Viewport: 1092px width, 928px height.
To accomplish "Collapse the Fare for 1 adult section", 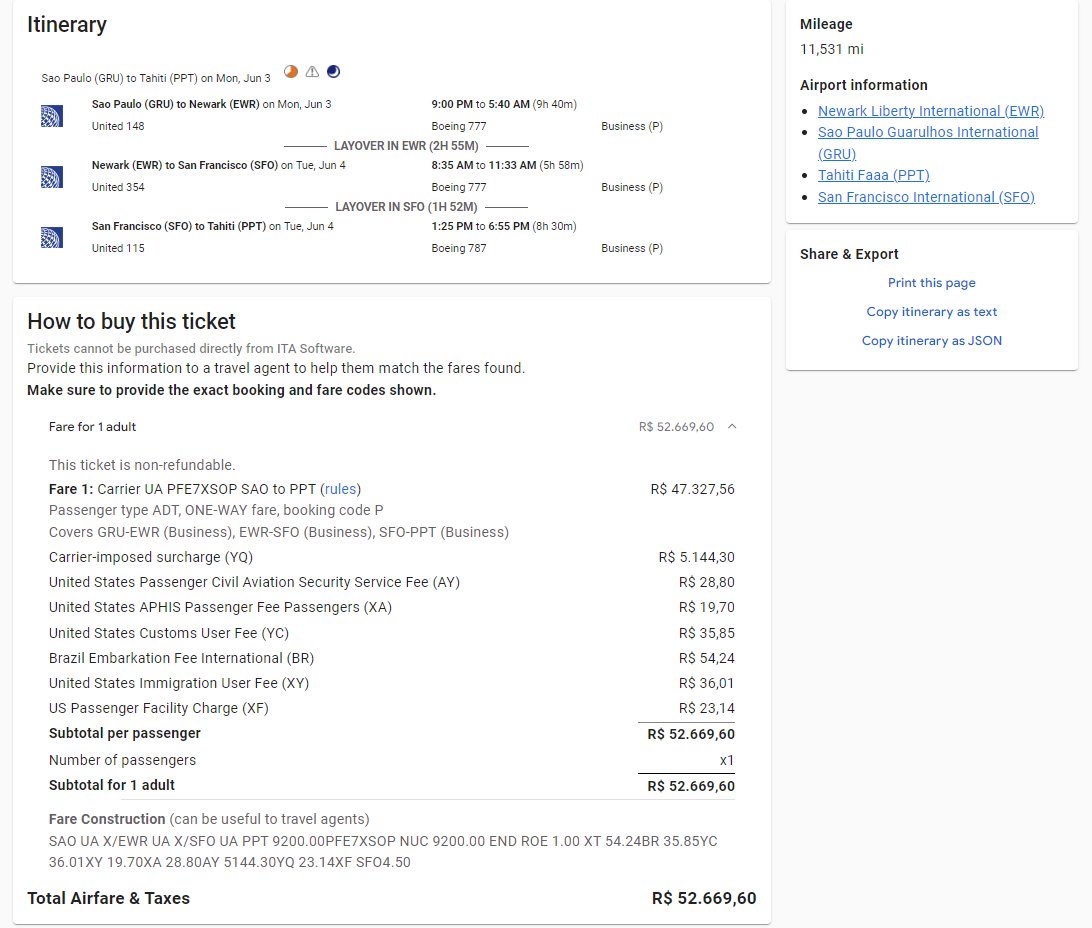I will pyautogui.click(x=732, y=427).
